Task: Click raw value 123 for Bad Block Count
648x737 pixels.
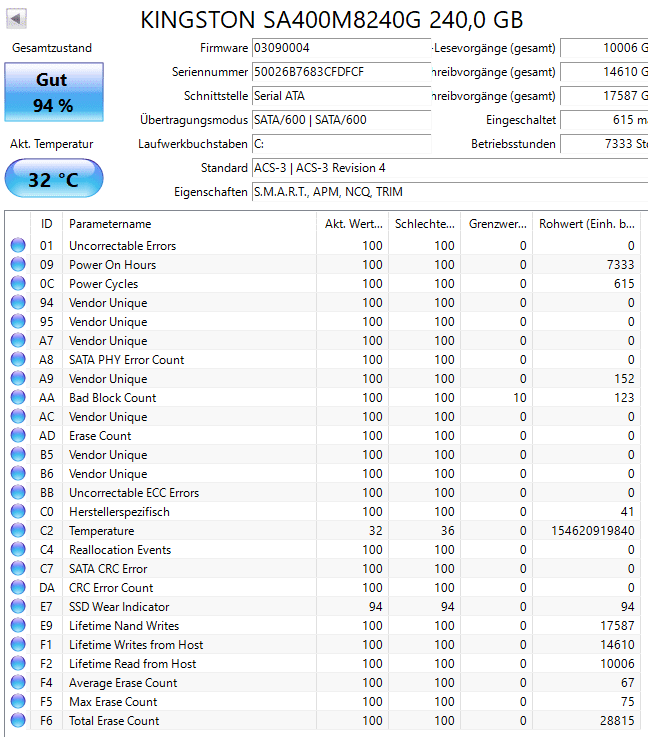Action: (625, 398)
